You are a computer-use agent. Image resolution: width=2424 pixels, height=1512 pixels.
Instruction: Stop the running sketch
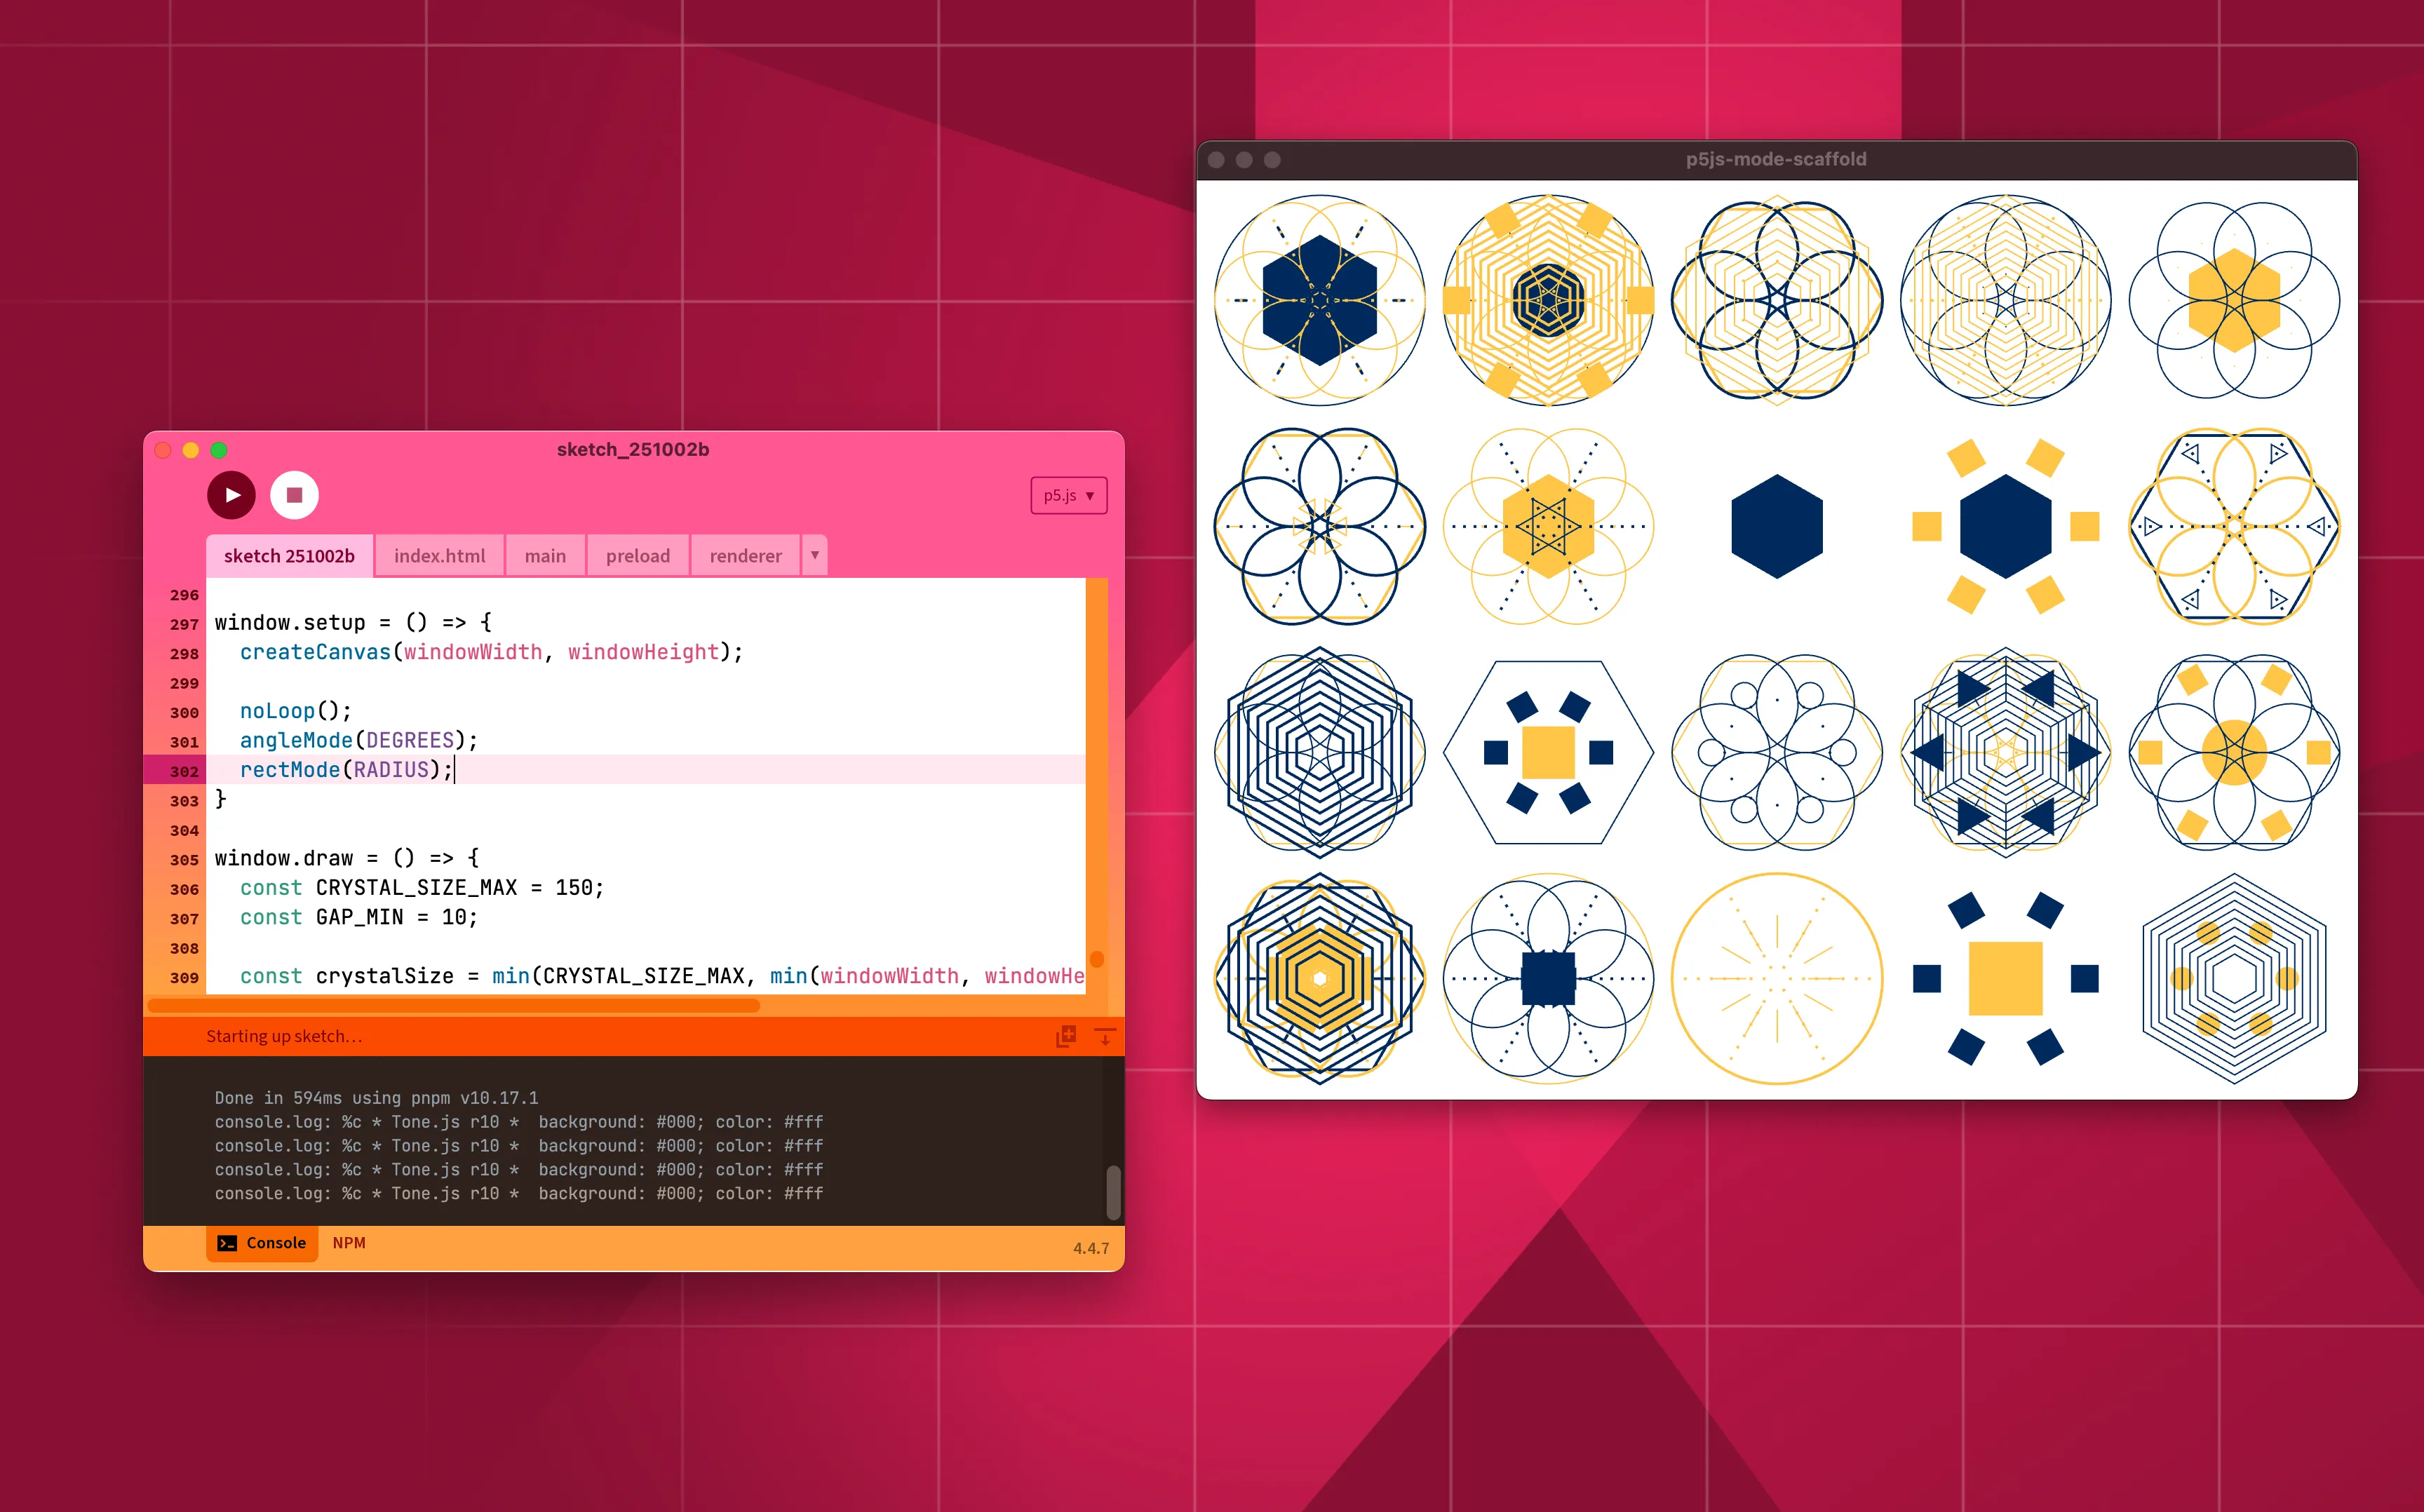tap(294, 495)
